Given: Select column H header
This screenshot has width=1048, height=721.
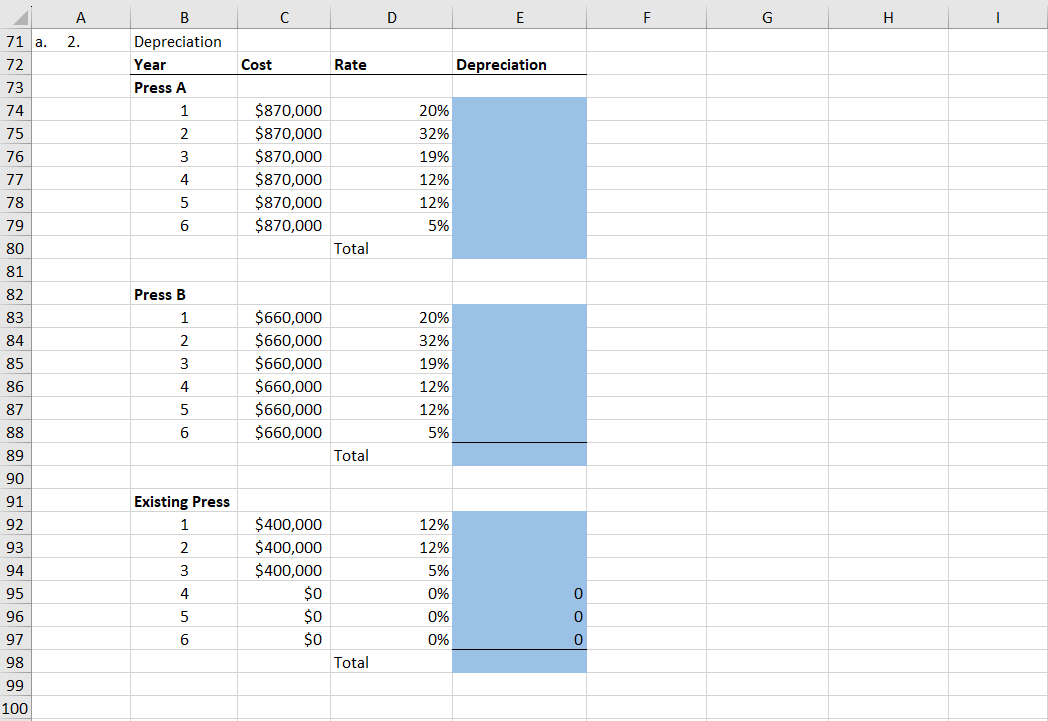Looking at the screenshot, I should 888,17.
